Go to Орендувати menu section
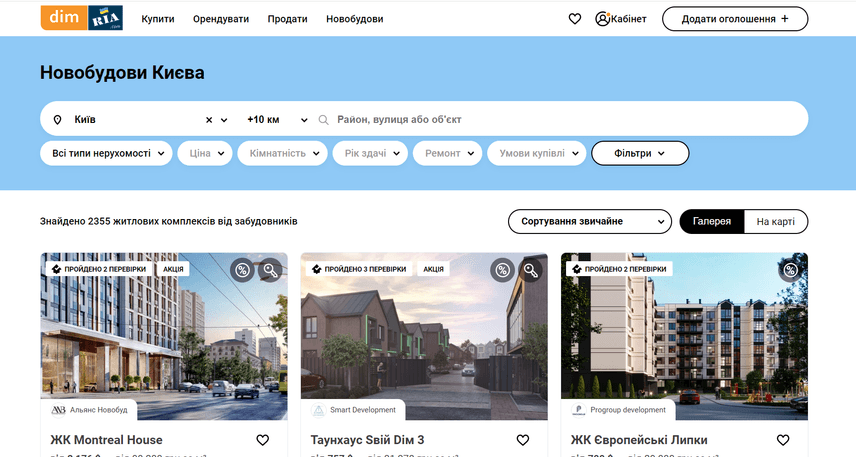This screenshot has height=457, width=856. [x=222, y=19]
